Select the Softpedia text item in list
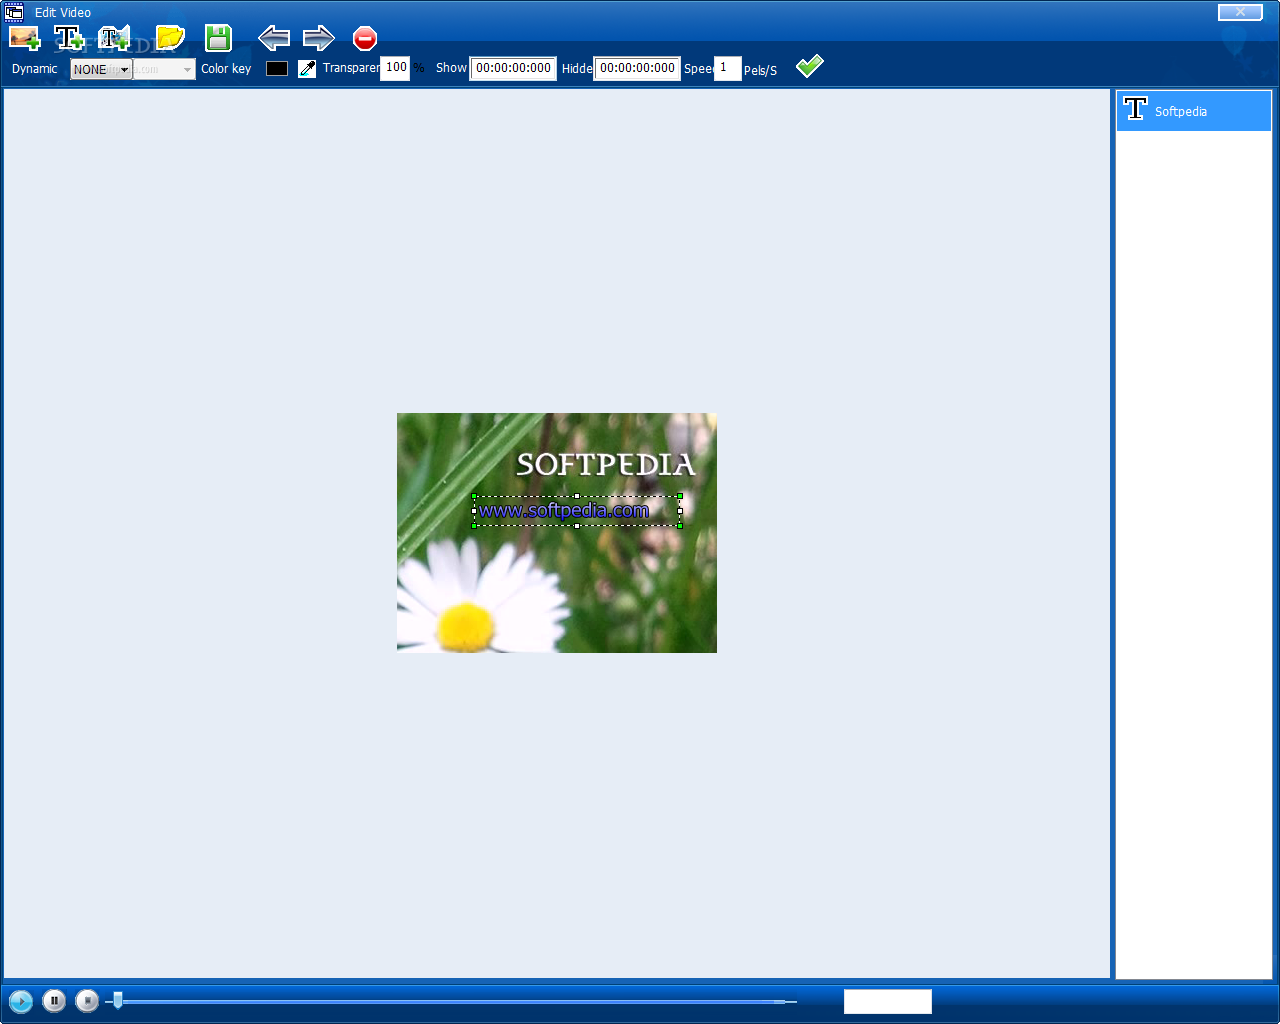This screenshot has width=1280, height=1024. (x=1194, y=111)
